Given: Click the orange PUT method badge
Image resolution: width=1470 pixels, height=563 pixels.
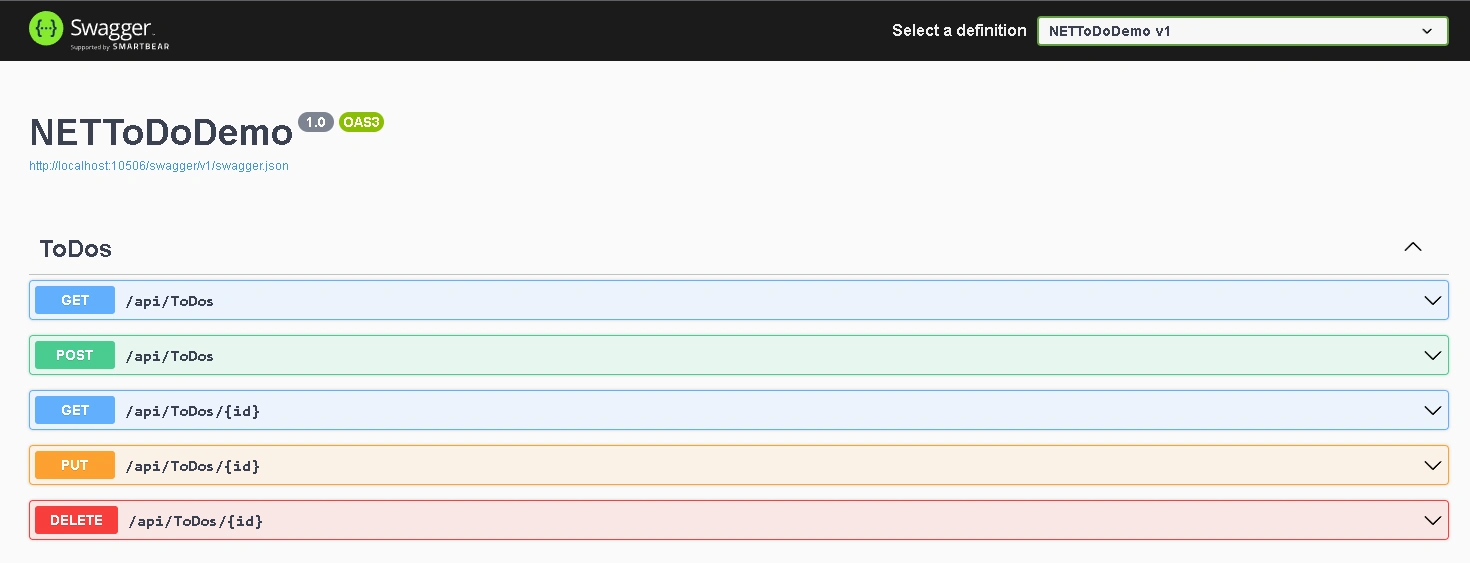Looking at the screenshot, I should [75, 465].
